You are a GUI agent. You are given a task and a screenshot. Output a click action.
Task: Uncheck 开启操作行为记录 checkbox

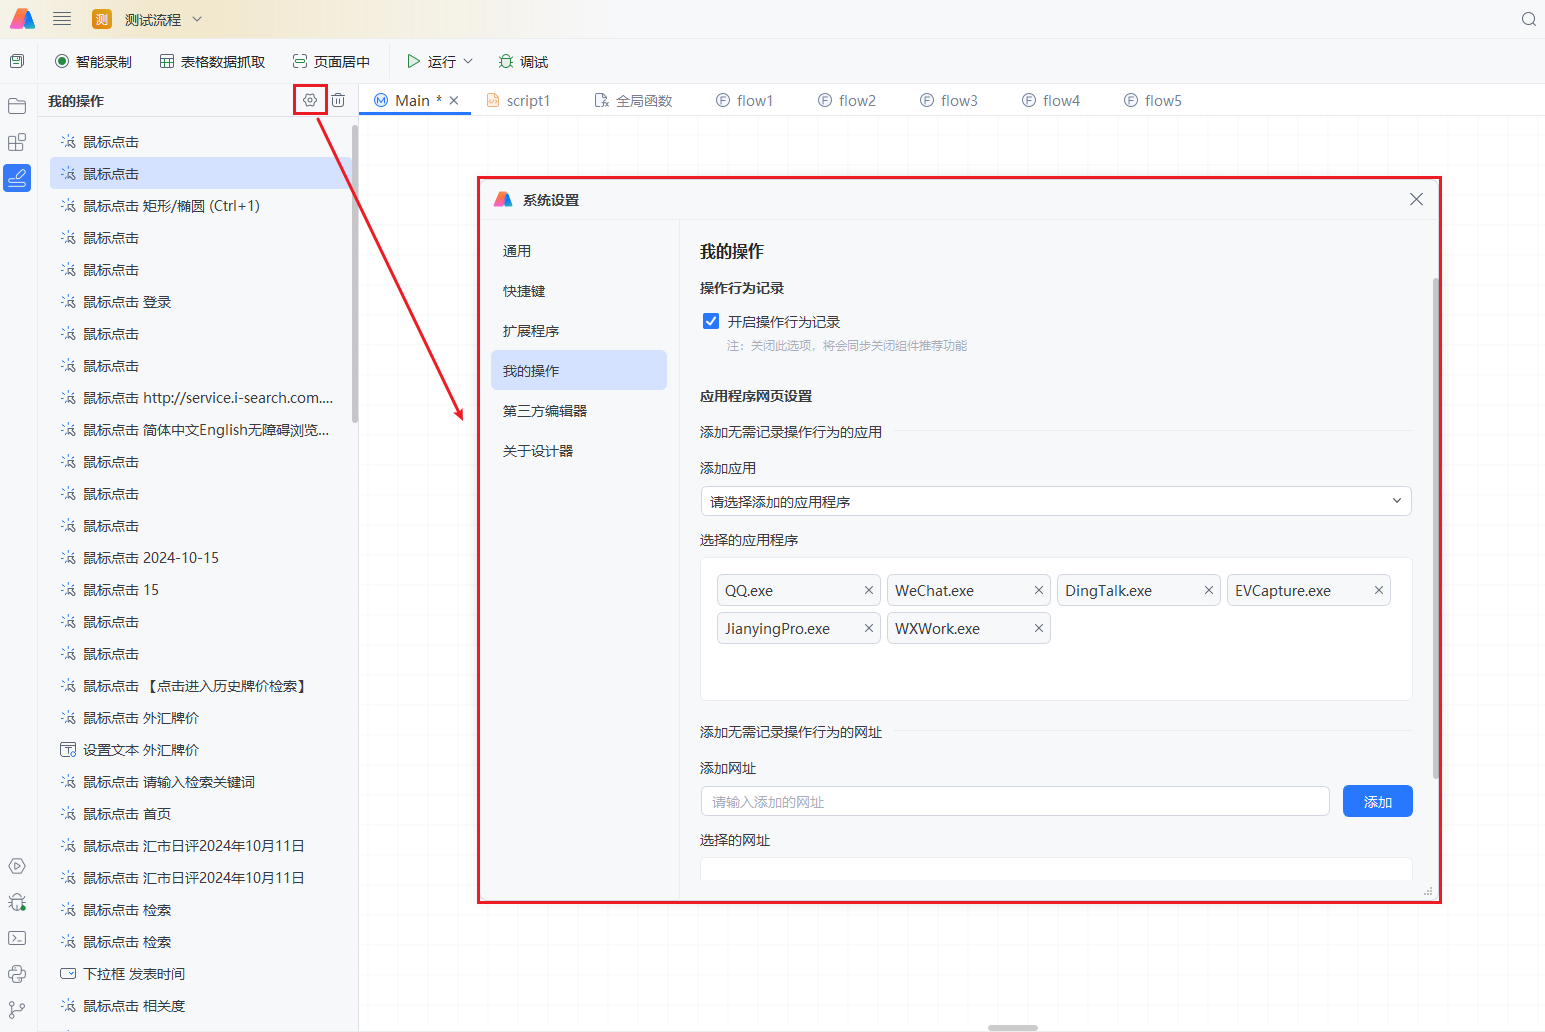pos(711,321)
